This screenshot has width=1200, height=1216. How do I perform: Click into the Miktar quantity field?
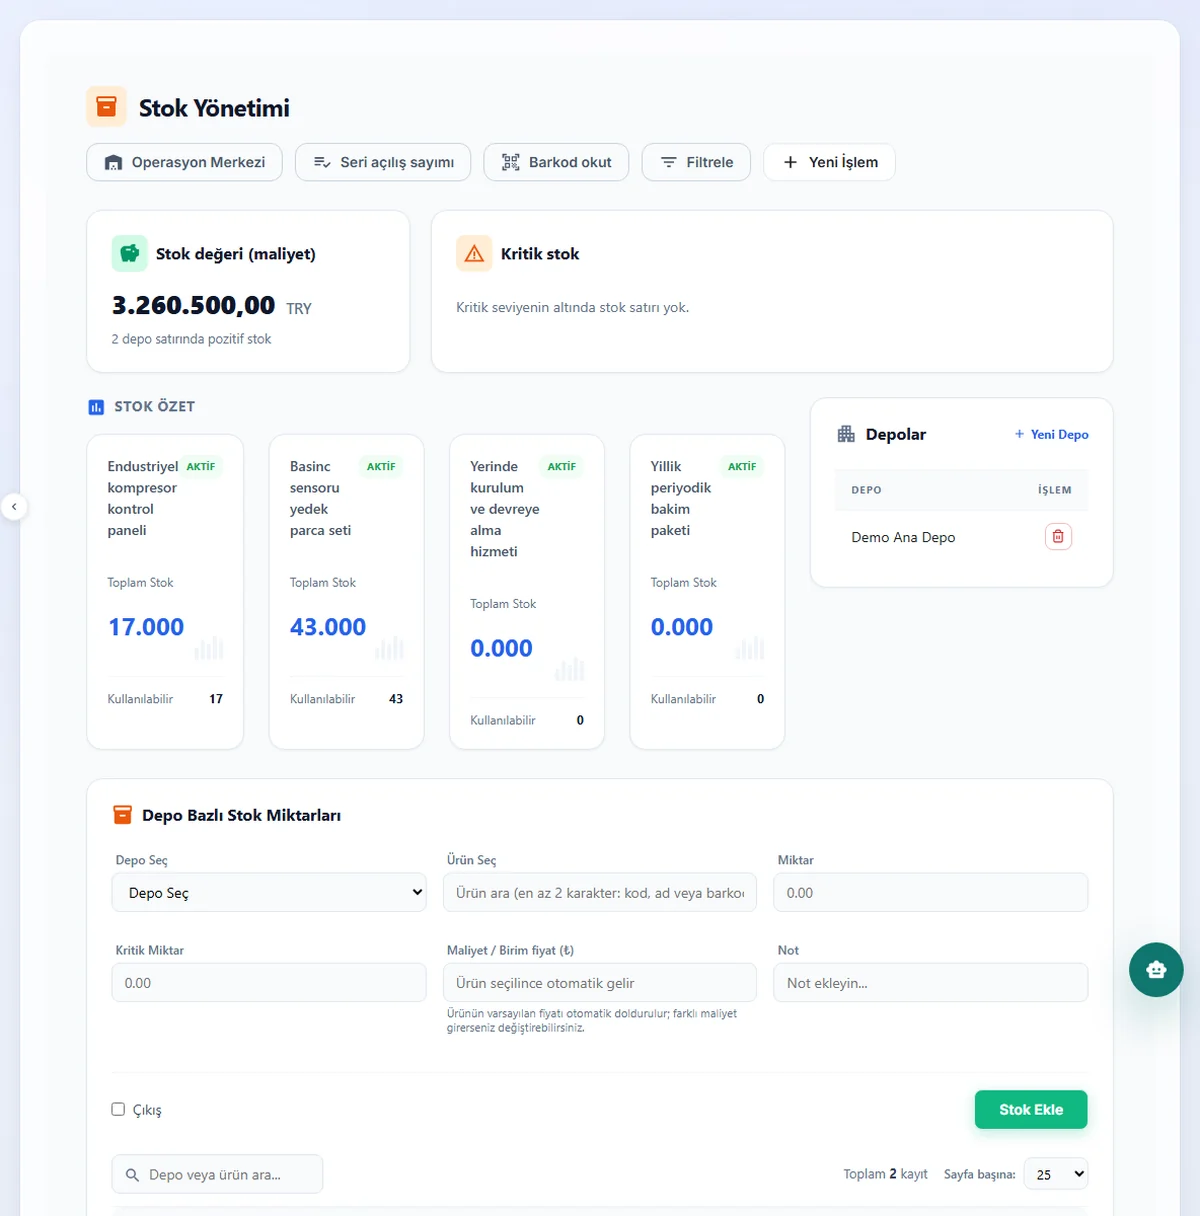[930, 893]
